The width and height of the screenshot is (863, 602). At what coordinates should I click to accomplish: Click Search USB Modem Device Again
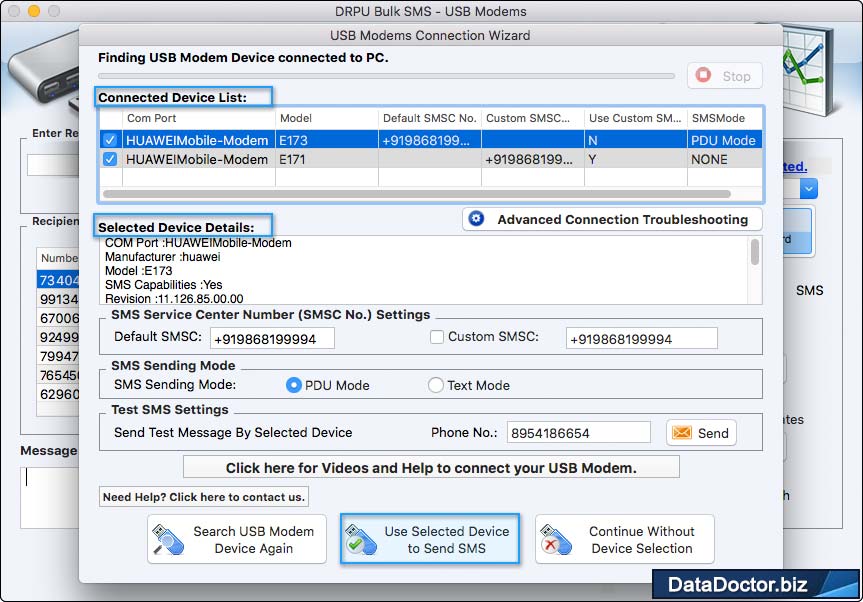237,539
